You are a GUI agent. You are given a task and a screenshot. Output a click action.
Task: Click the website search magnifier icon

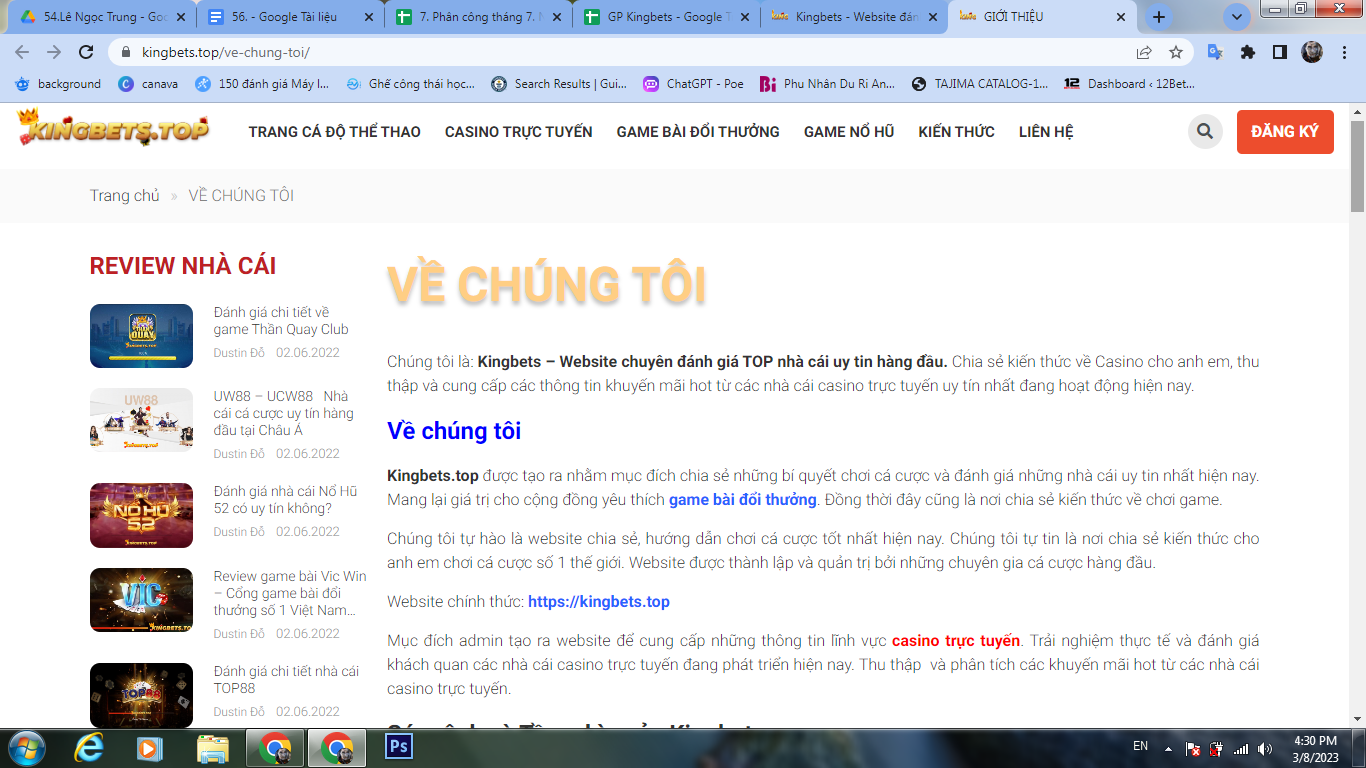(1205, 132)
